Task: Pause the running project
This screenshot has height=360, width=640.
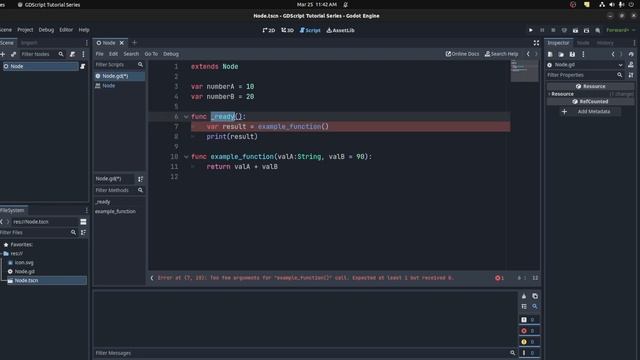Action: pos(542,30)
